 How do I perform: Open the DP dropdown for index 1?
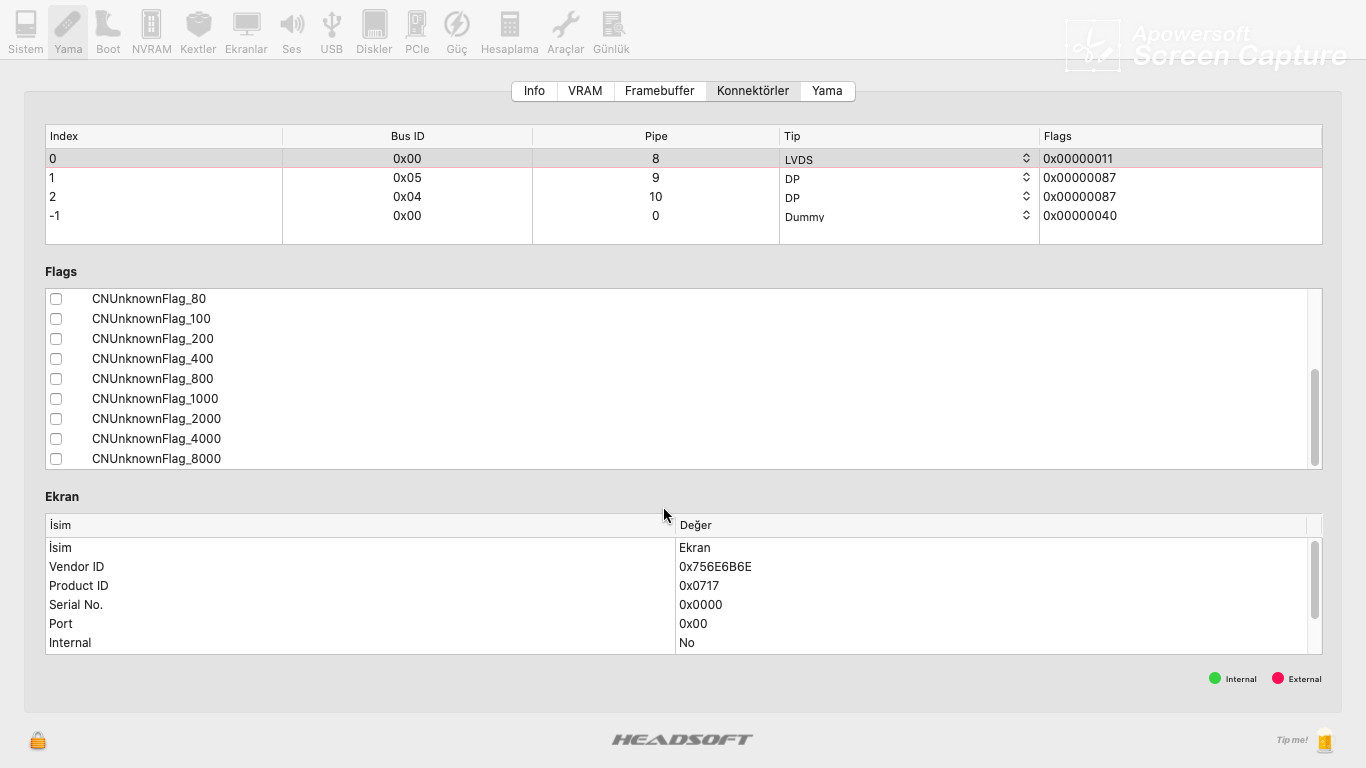pyautogui.click(x=1025, y=177)
